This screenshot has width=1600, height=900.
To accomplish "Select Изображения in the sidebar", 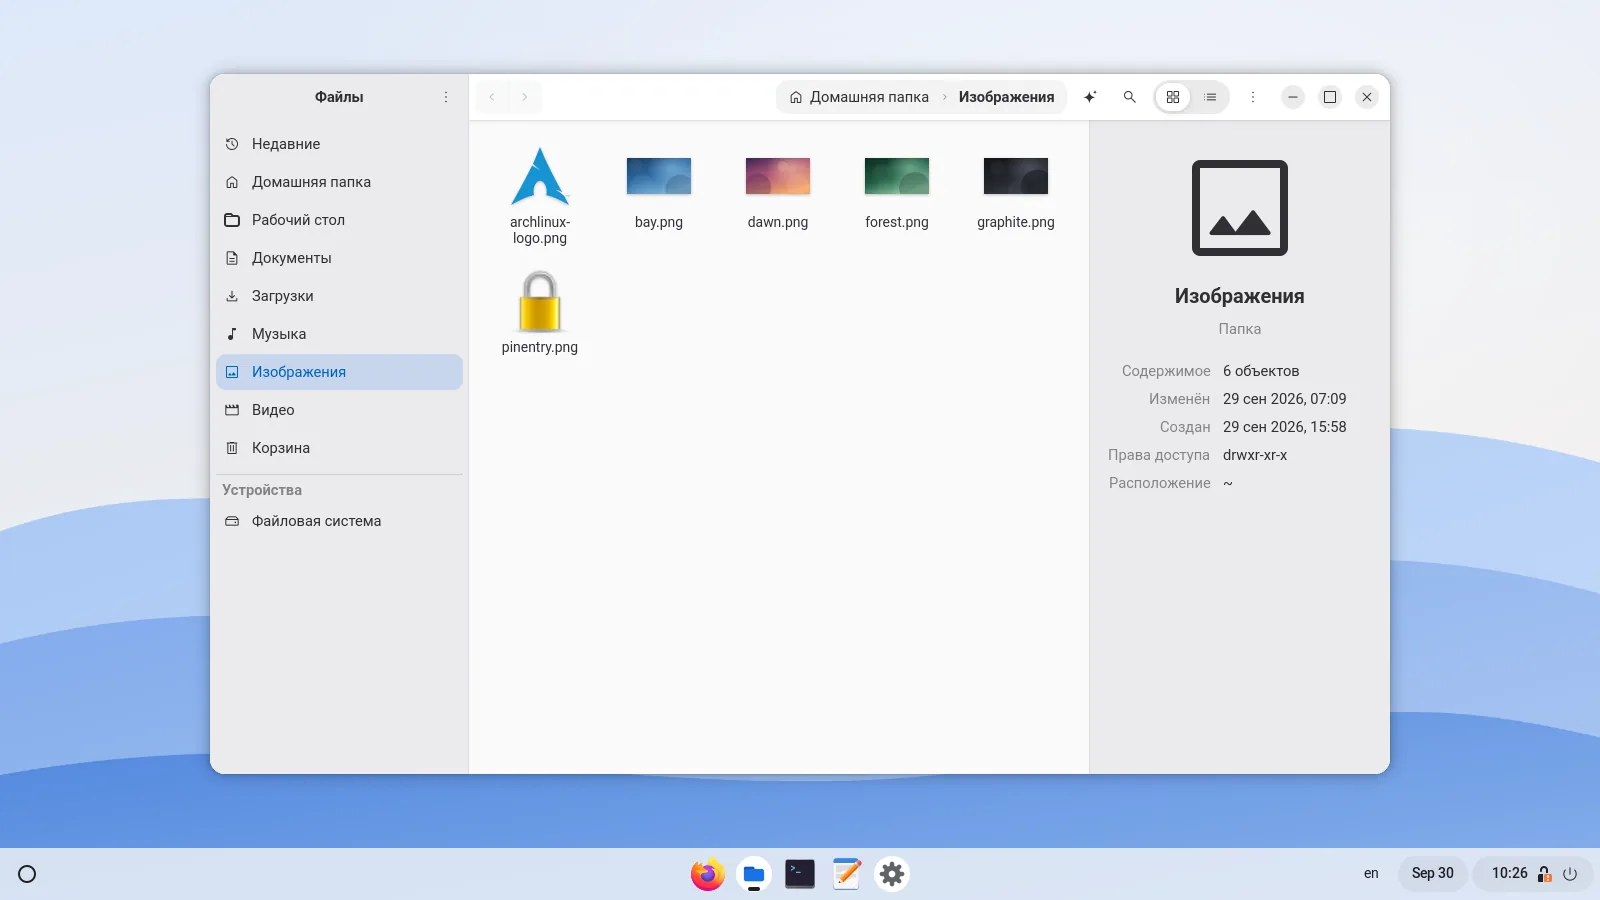I will pos(339,372).
